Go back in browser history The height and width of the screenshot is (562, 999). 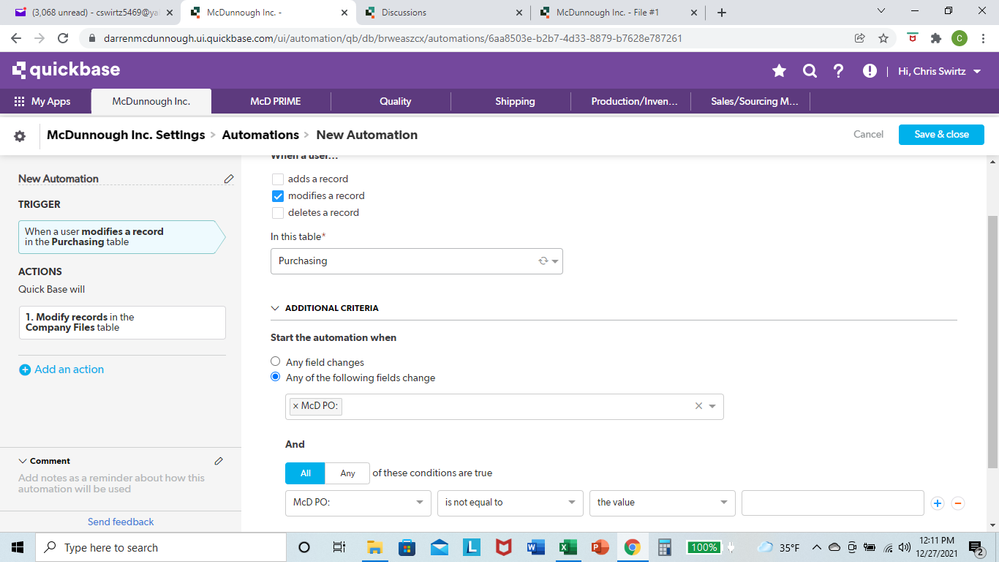(x=16, y=38)
